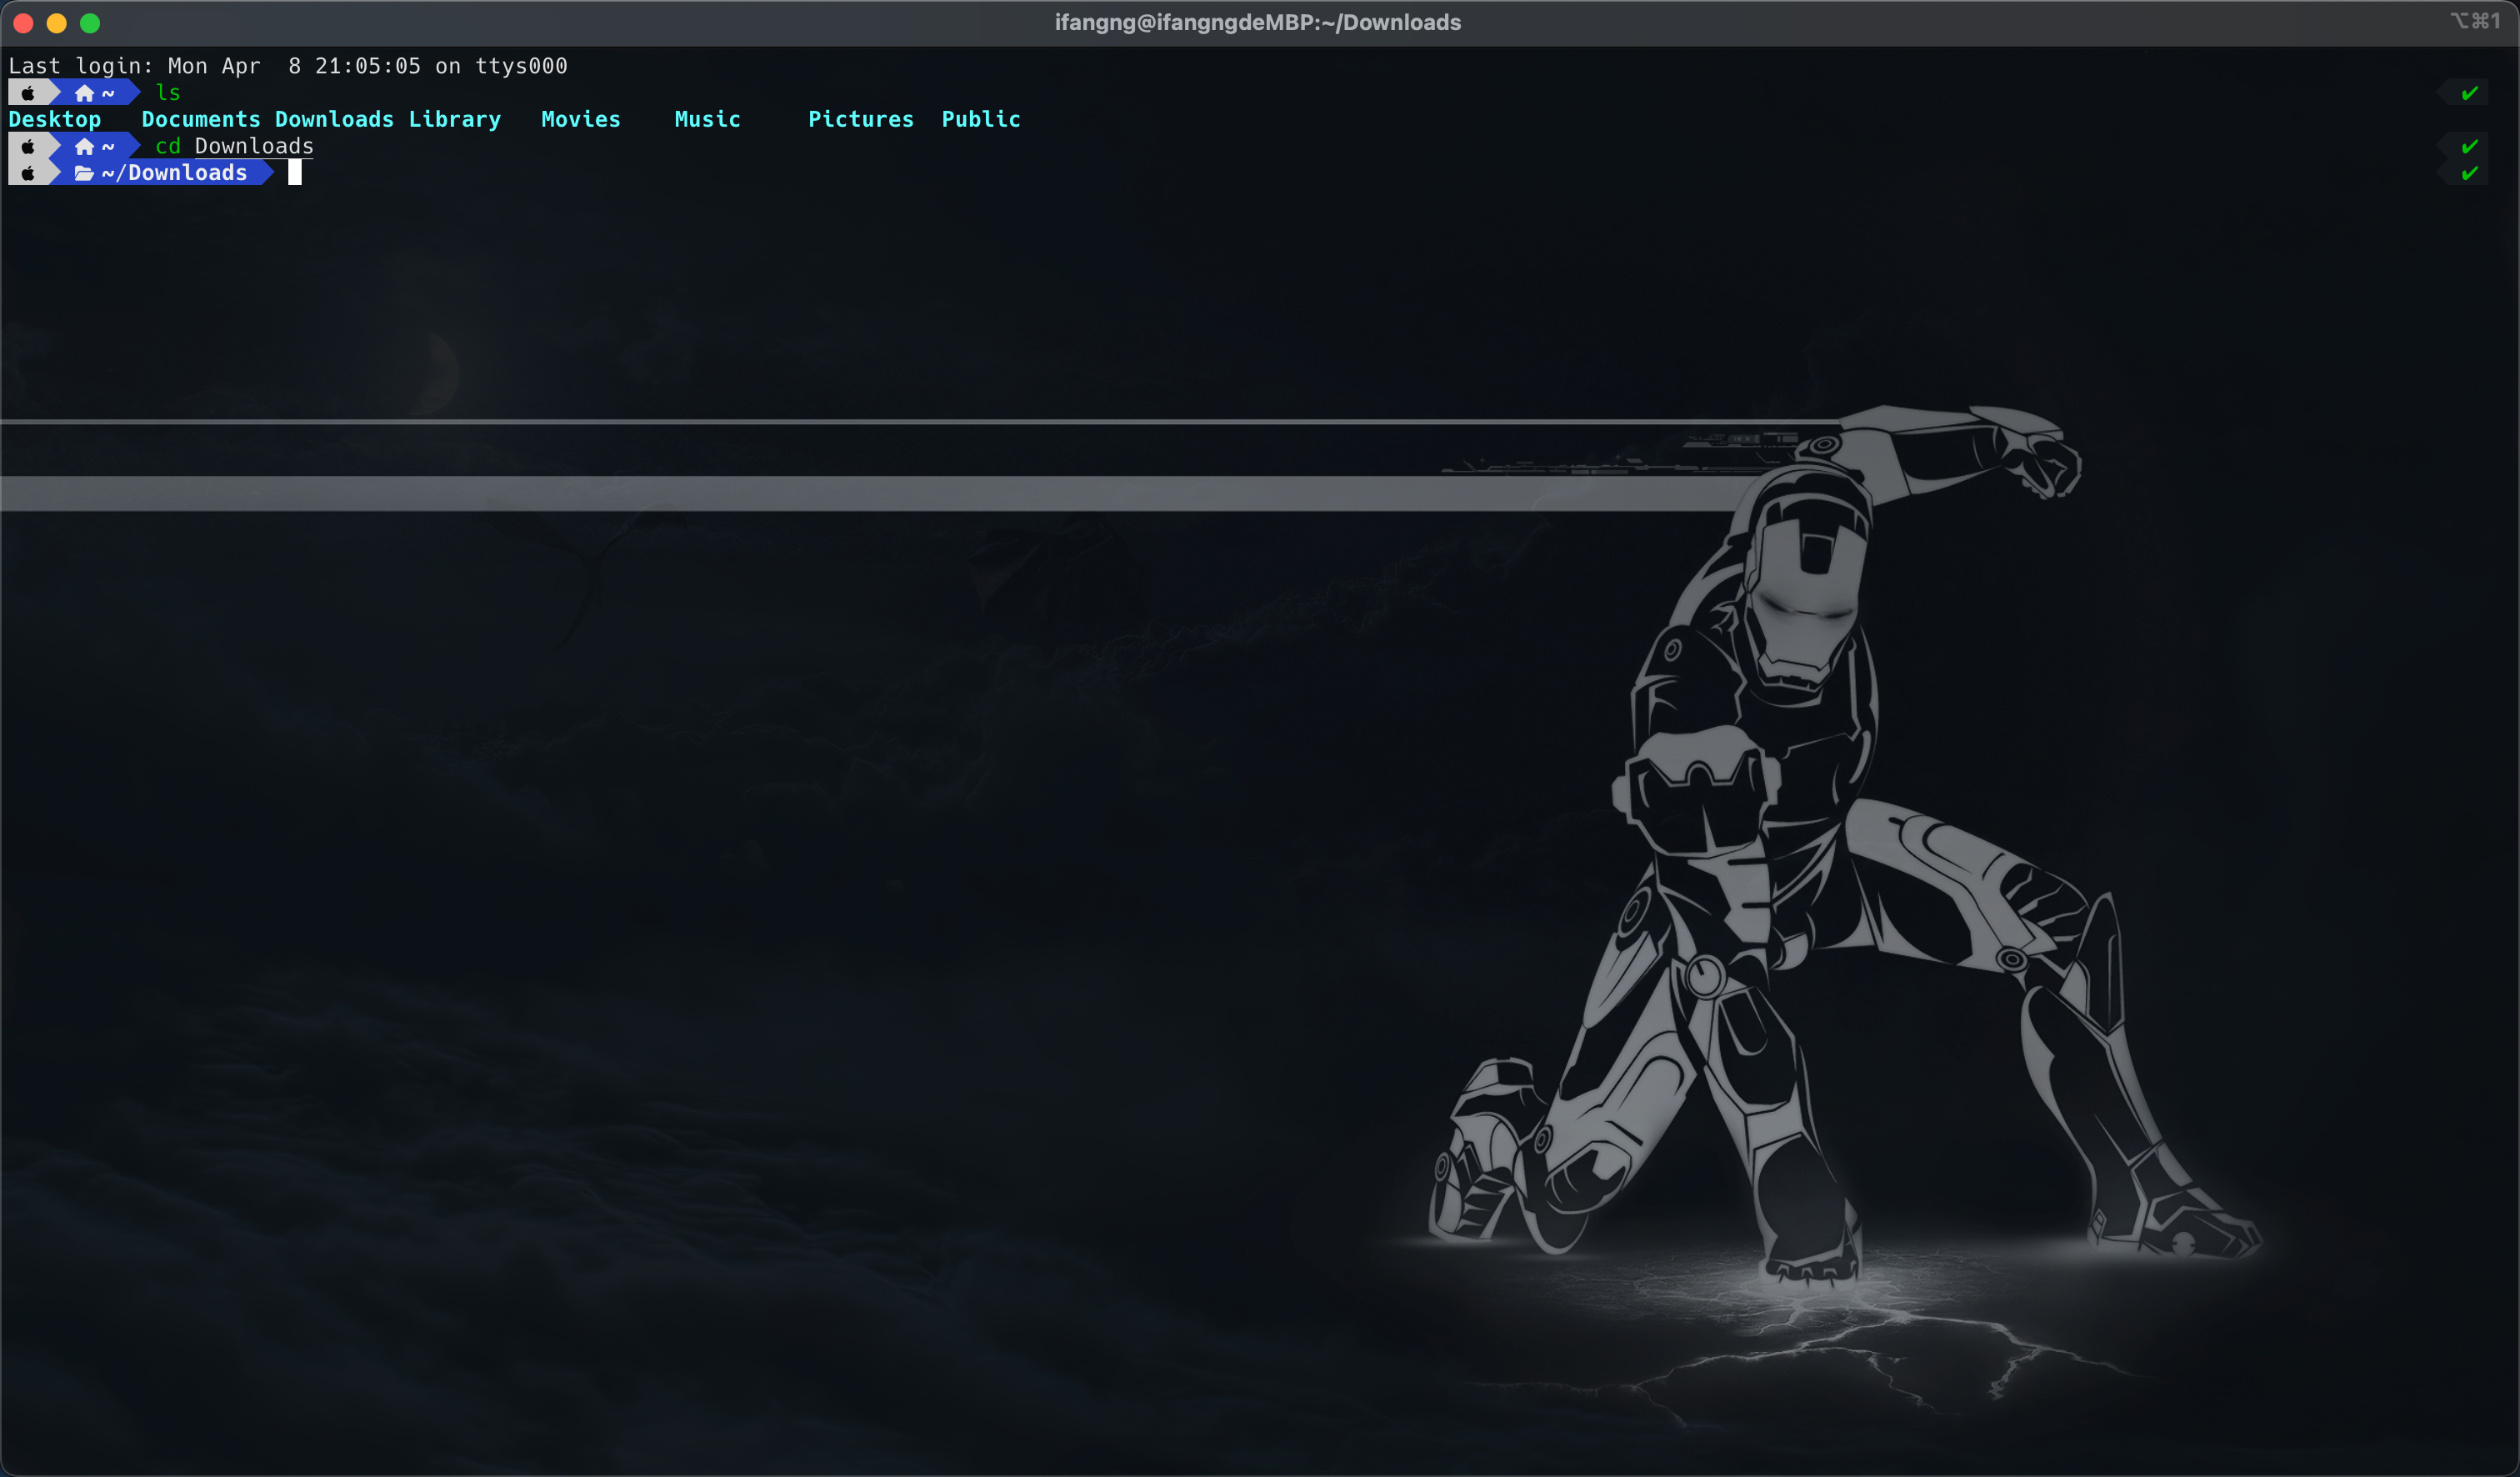Click the red close window button
Viewport: 2520px width, 1477px height.
tap(24, 23)
